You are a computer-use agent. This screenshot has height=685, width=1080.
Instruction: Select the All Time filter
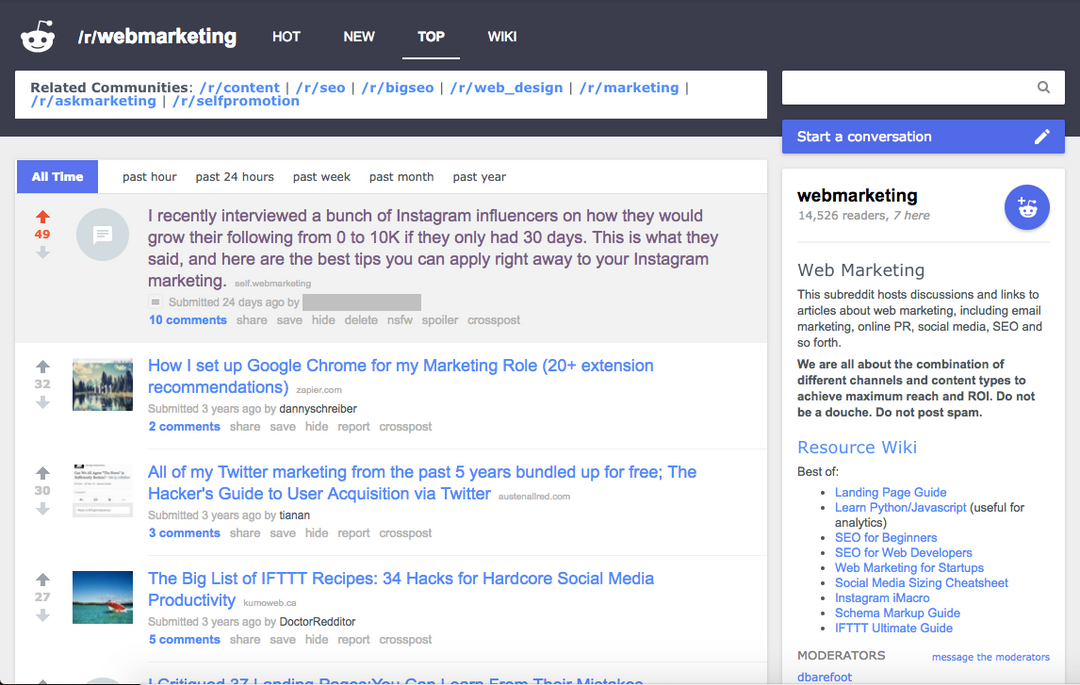57,177
